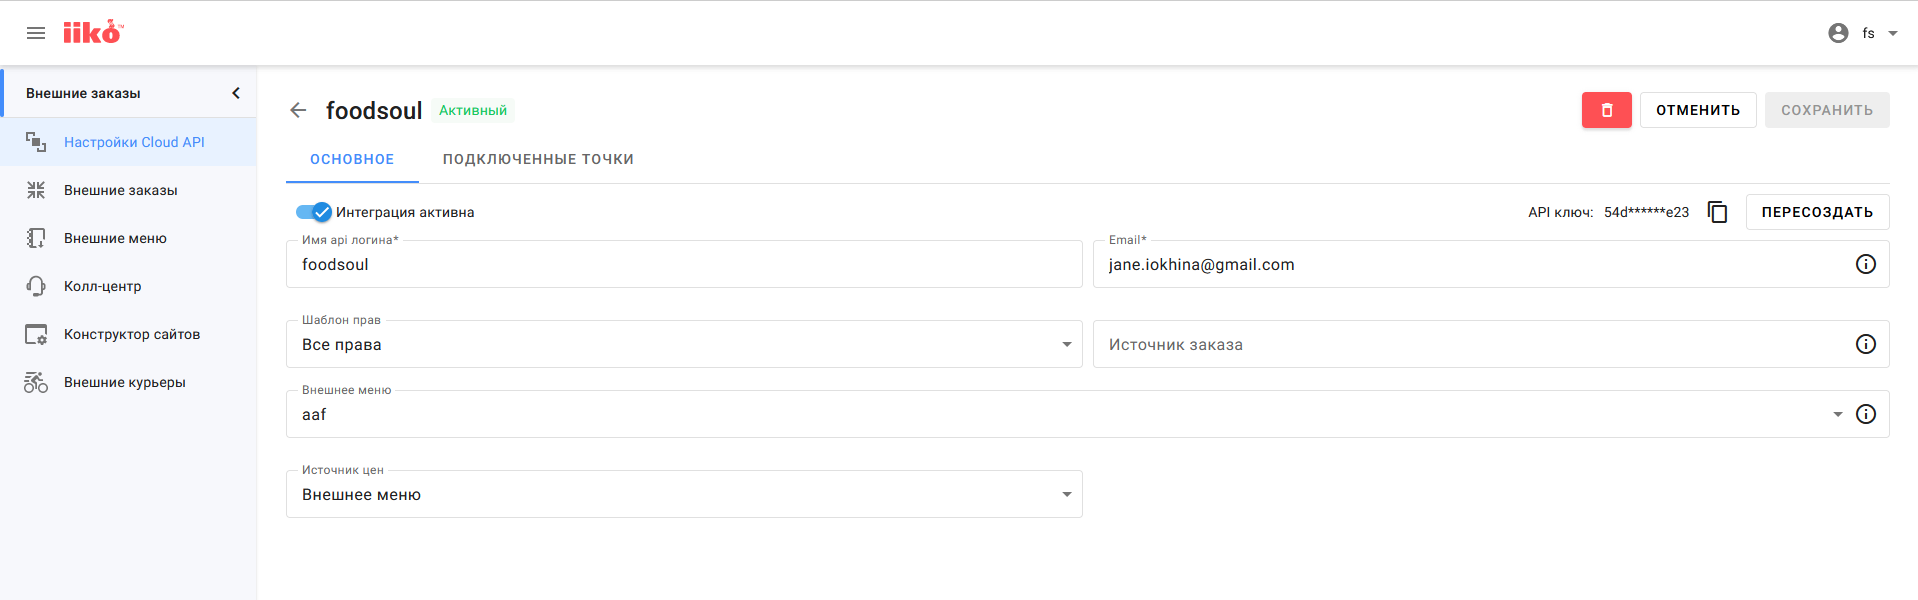The height and width of the screenshot is (600, 1918).
Task: Open the fs user account menu
Action: point(1864,33)
